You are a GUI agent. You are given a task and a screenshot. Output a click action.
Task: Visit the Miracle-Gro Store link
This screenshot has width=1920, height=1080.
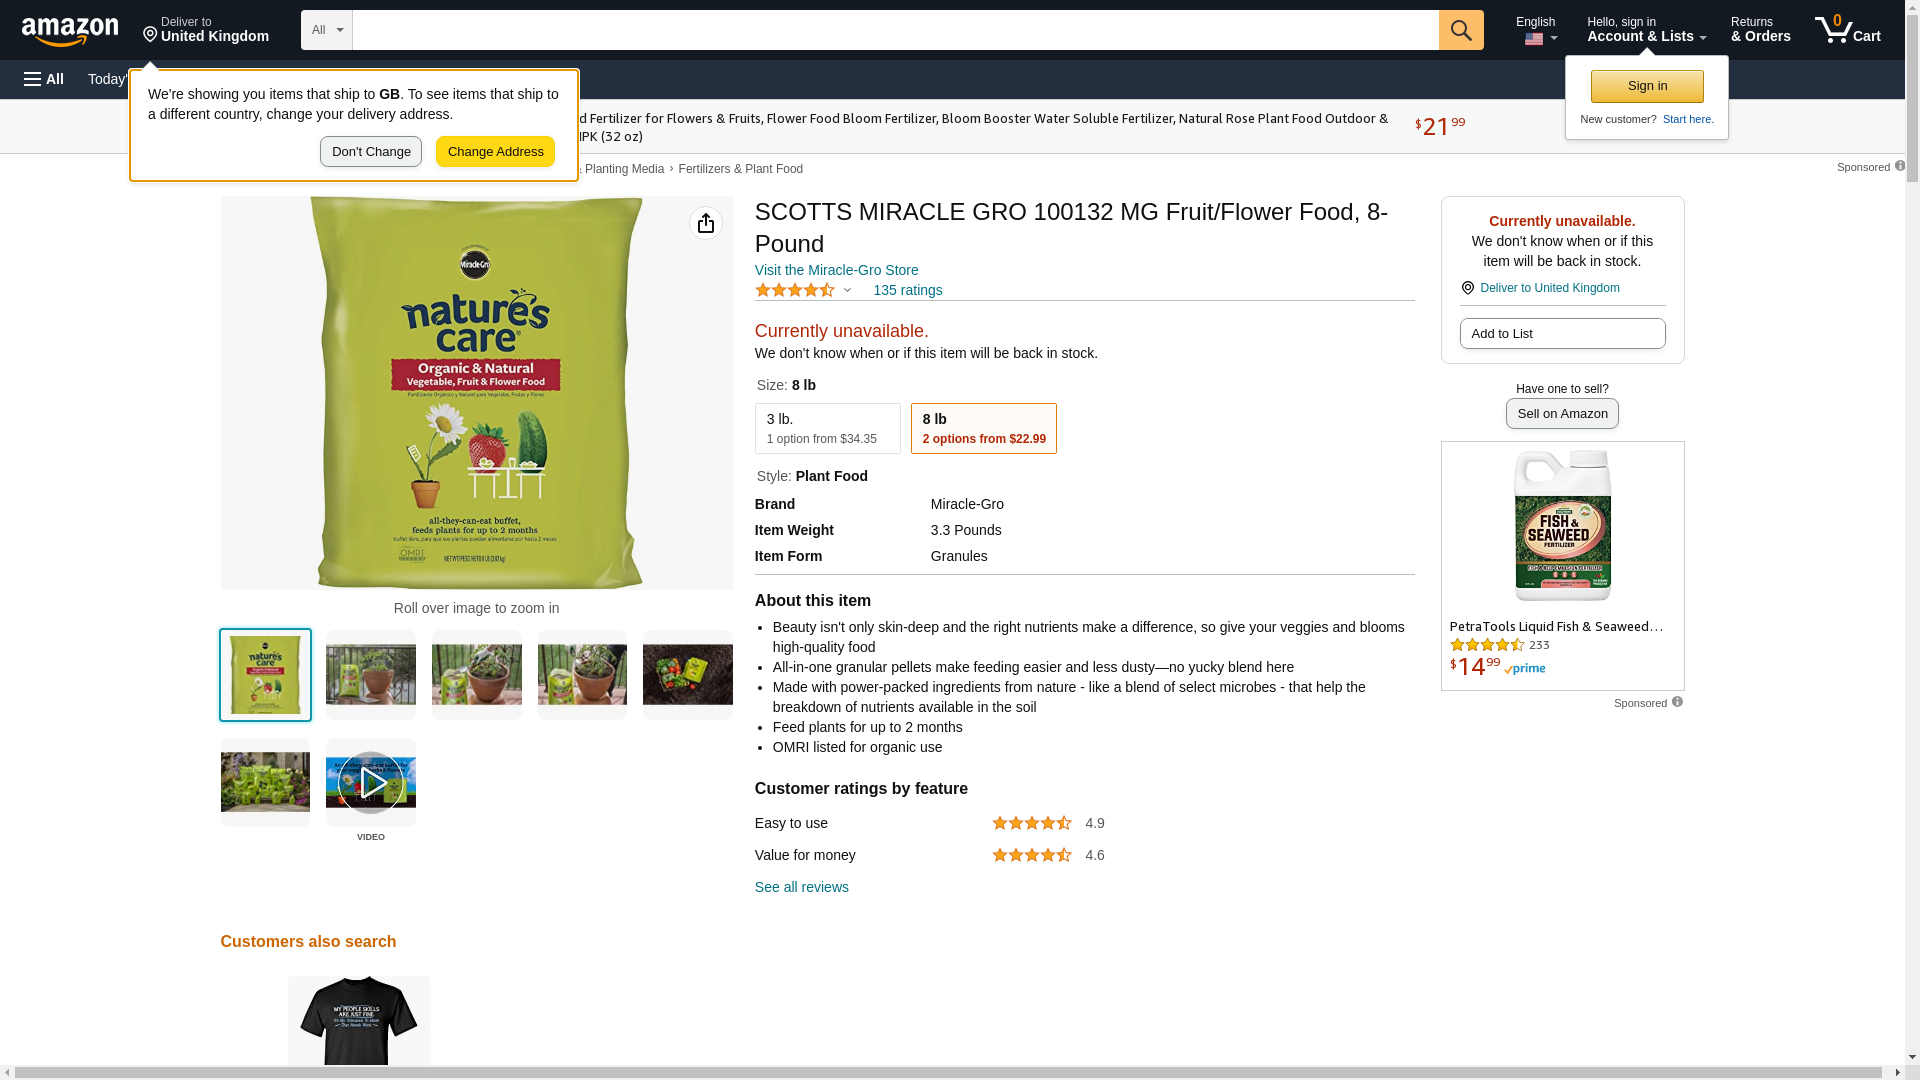(x=836, y=270)
